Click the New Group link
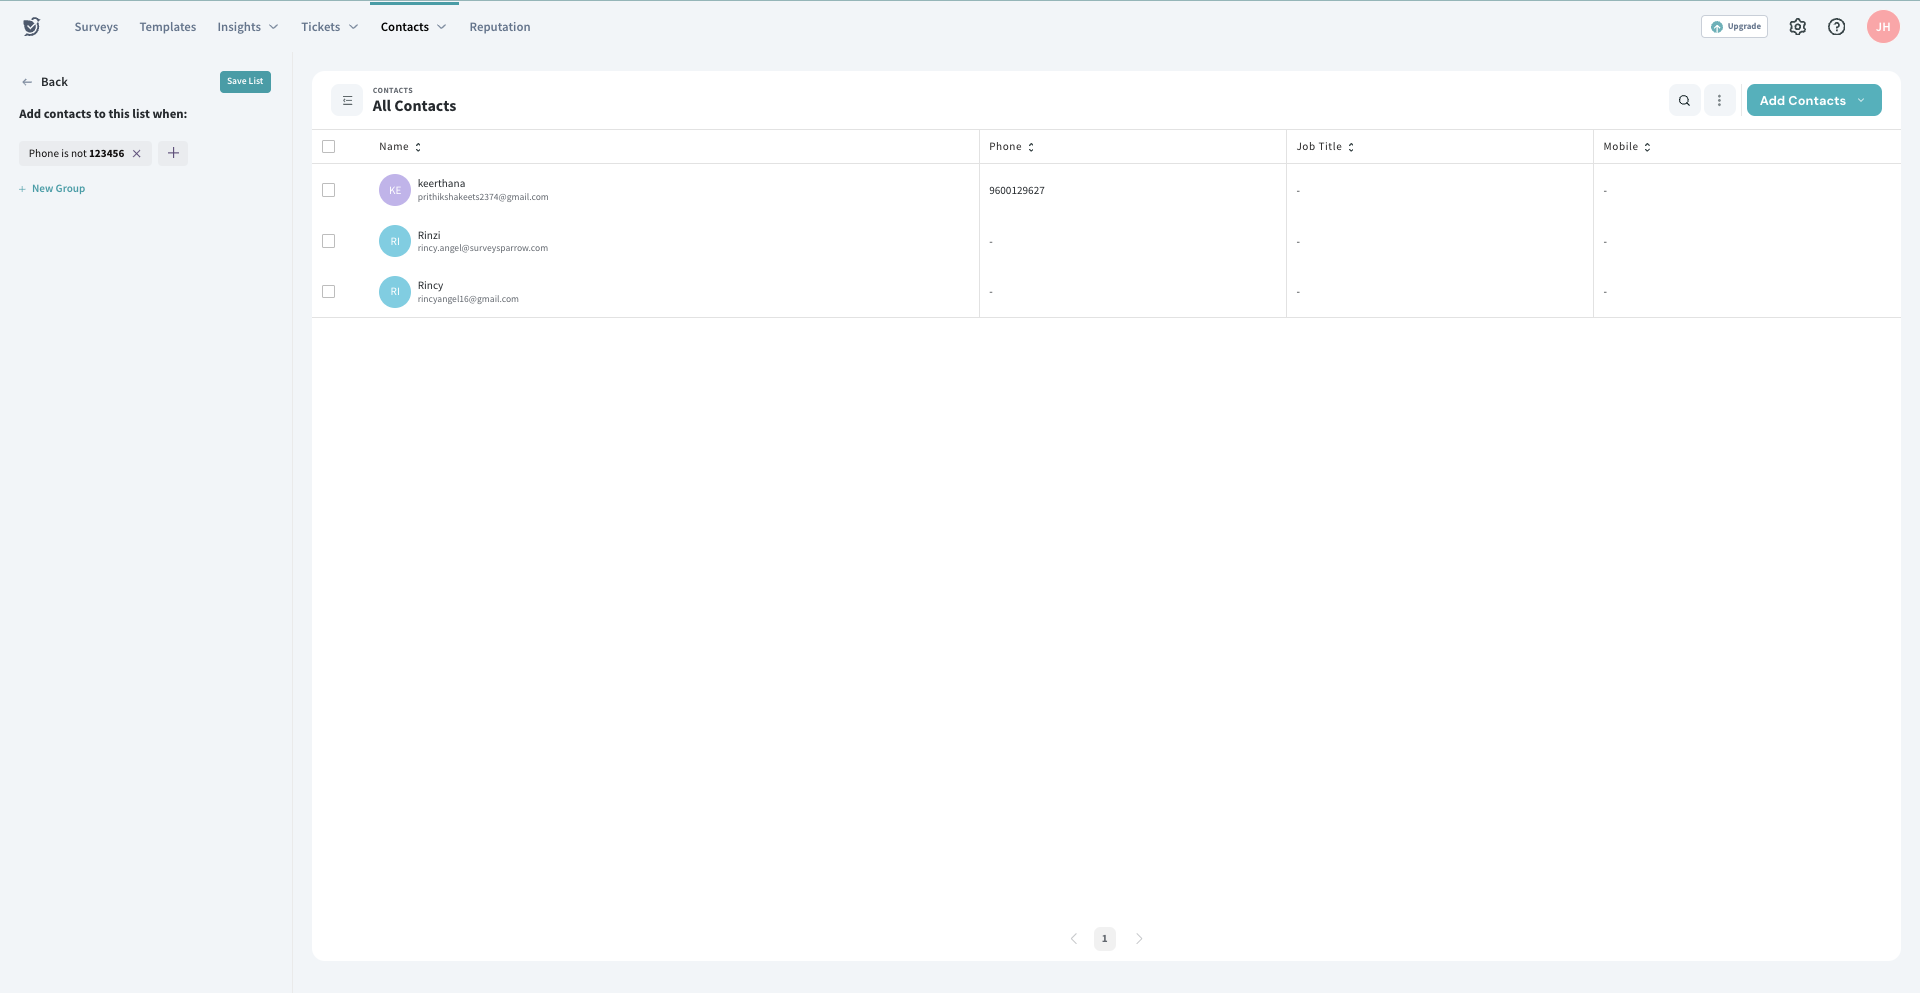This screenshot has height=993, width=1920. pos(58,189)
